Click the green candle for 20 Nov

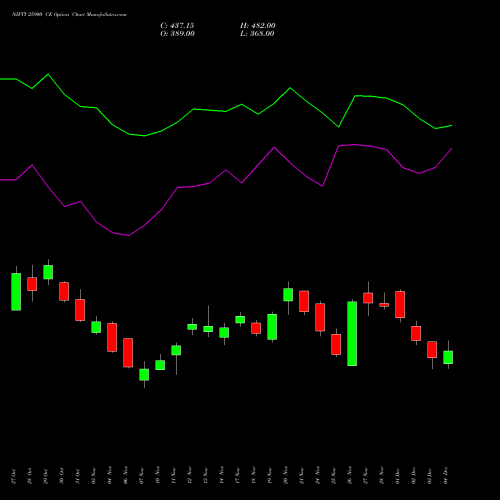(x=288, y=295)
